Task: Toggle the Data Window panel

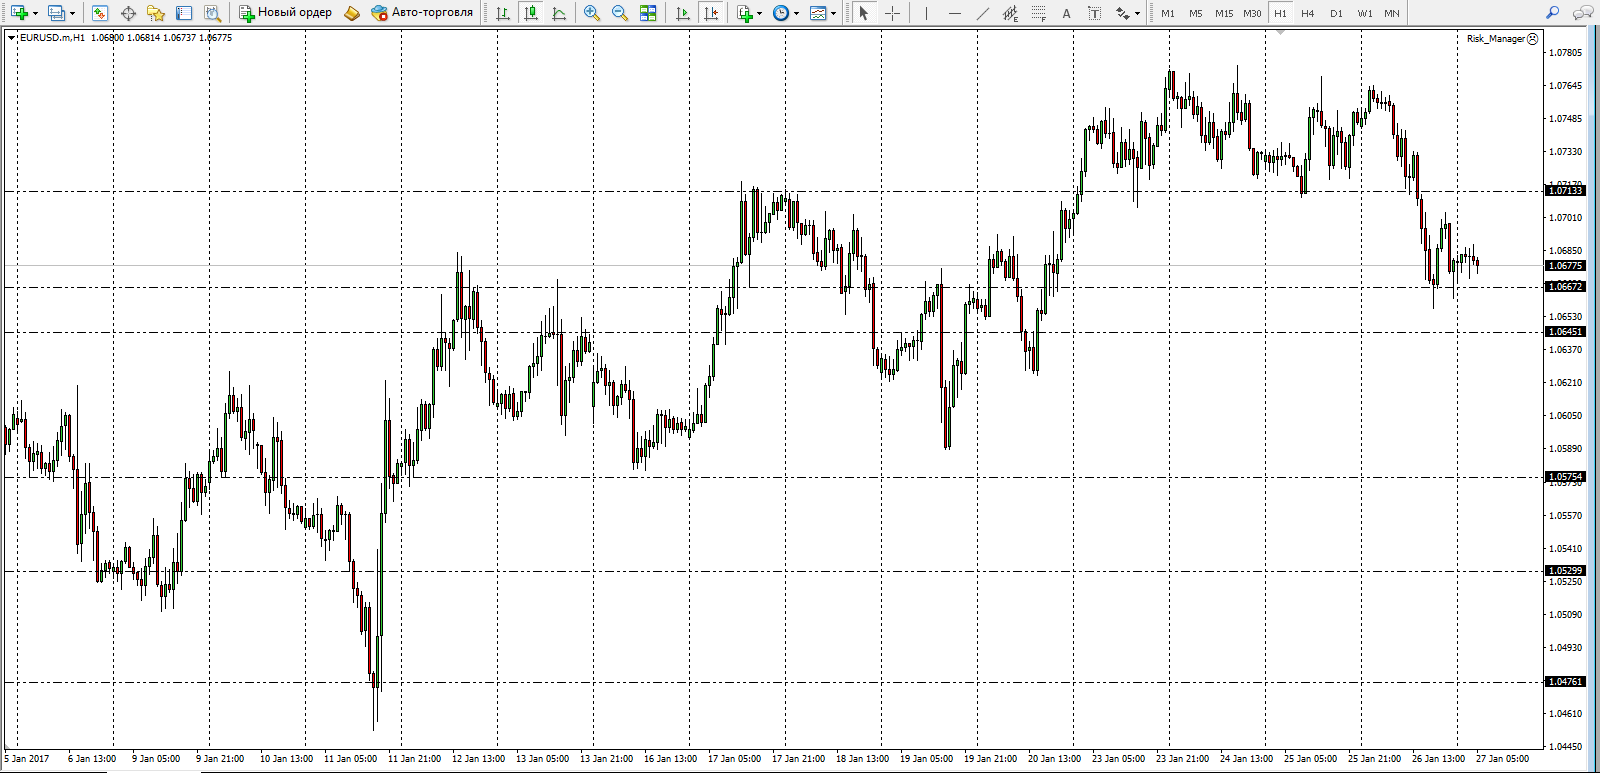Action: pyautogui.click(x=128, y=13)
